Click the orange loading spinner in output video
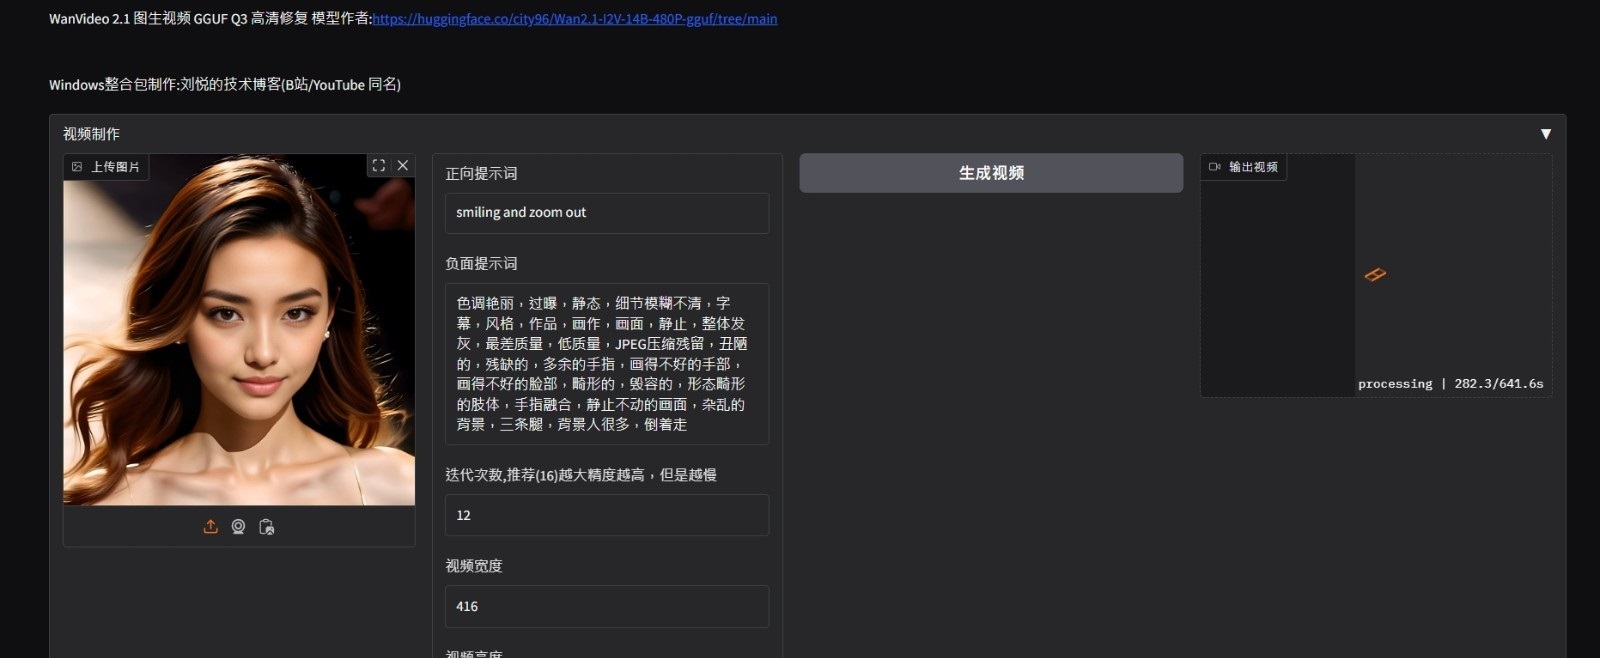Screen dimensions: 1600x658 pos(1375,274)
